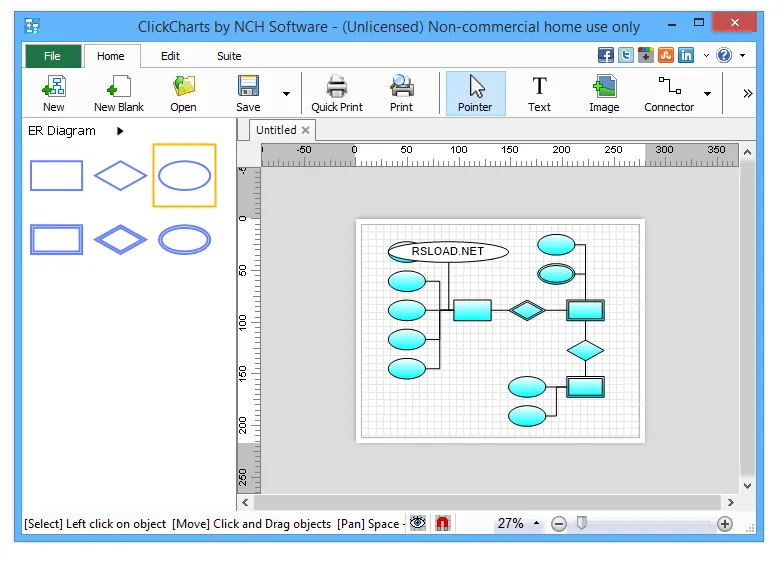Click the horizontal scrollbar left arrow
The height and width of the screenshot is (562, 783).
coord(245,503)
